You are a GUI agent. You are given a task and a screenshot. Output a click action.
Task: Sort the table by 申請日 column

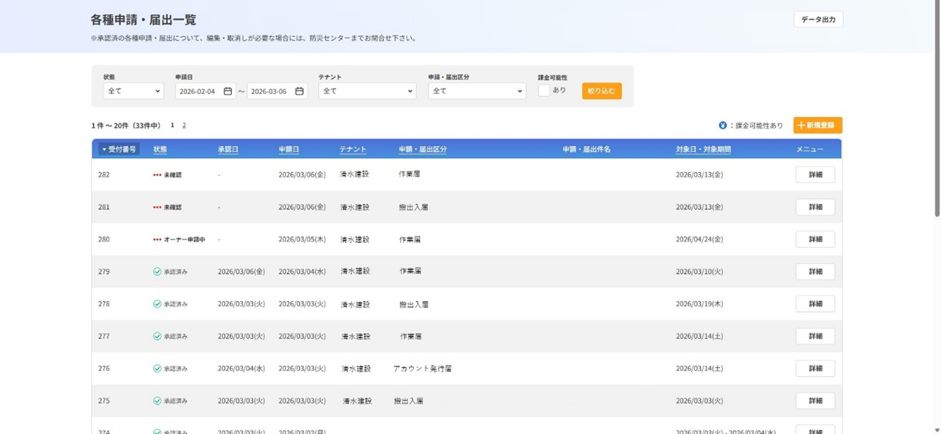tap(288, 149)
